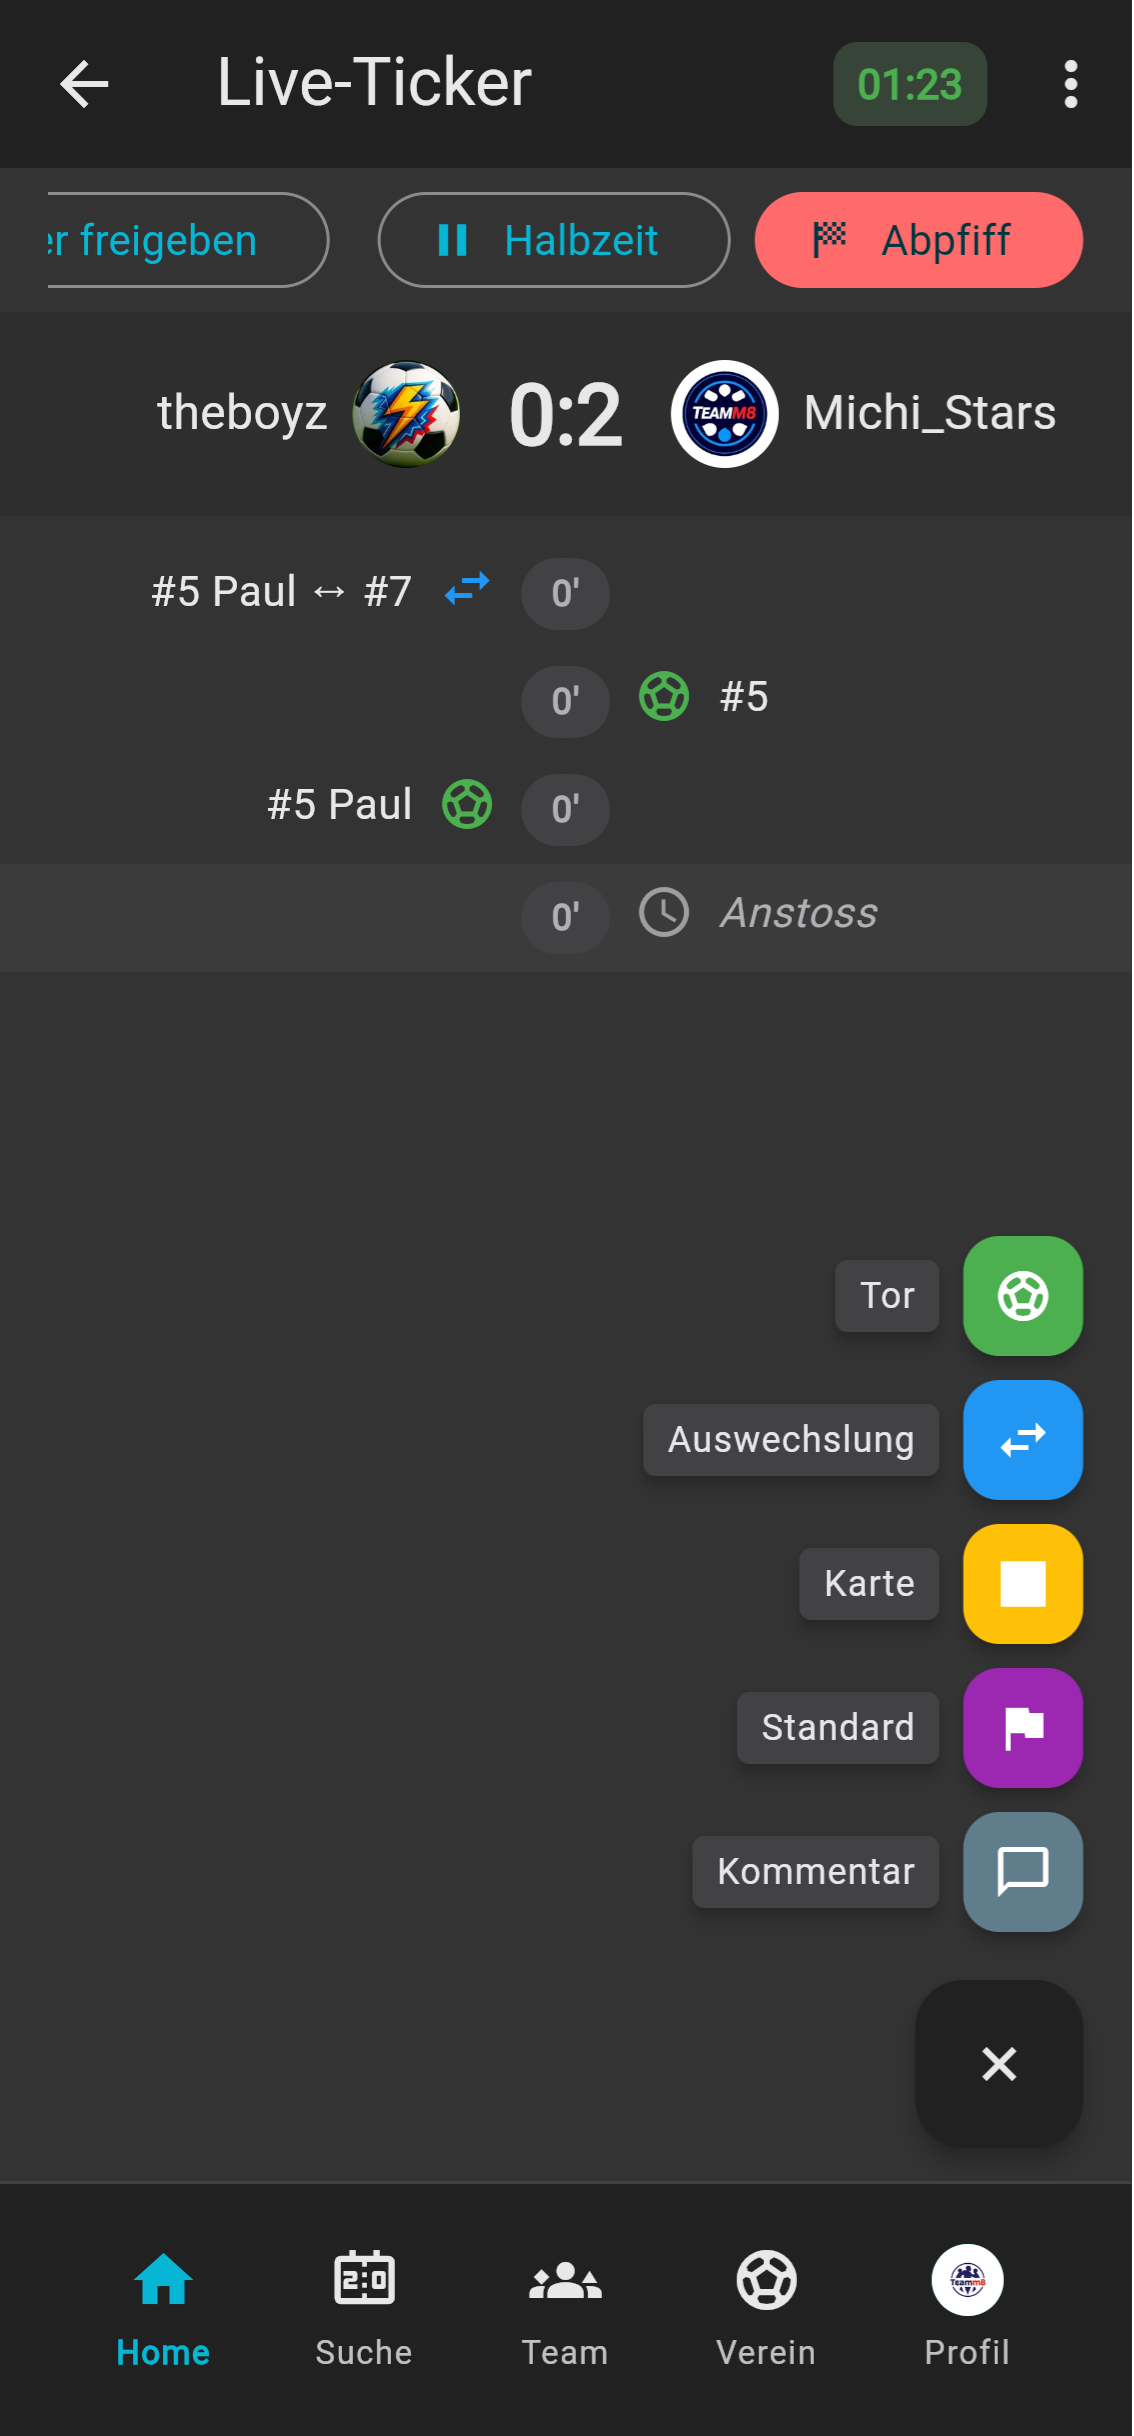Tap the green match timer showing 01:23
Screen dimensions: 1134x2436
tap(909, 84)
